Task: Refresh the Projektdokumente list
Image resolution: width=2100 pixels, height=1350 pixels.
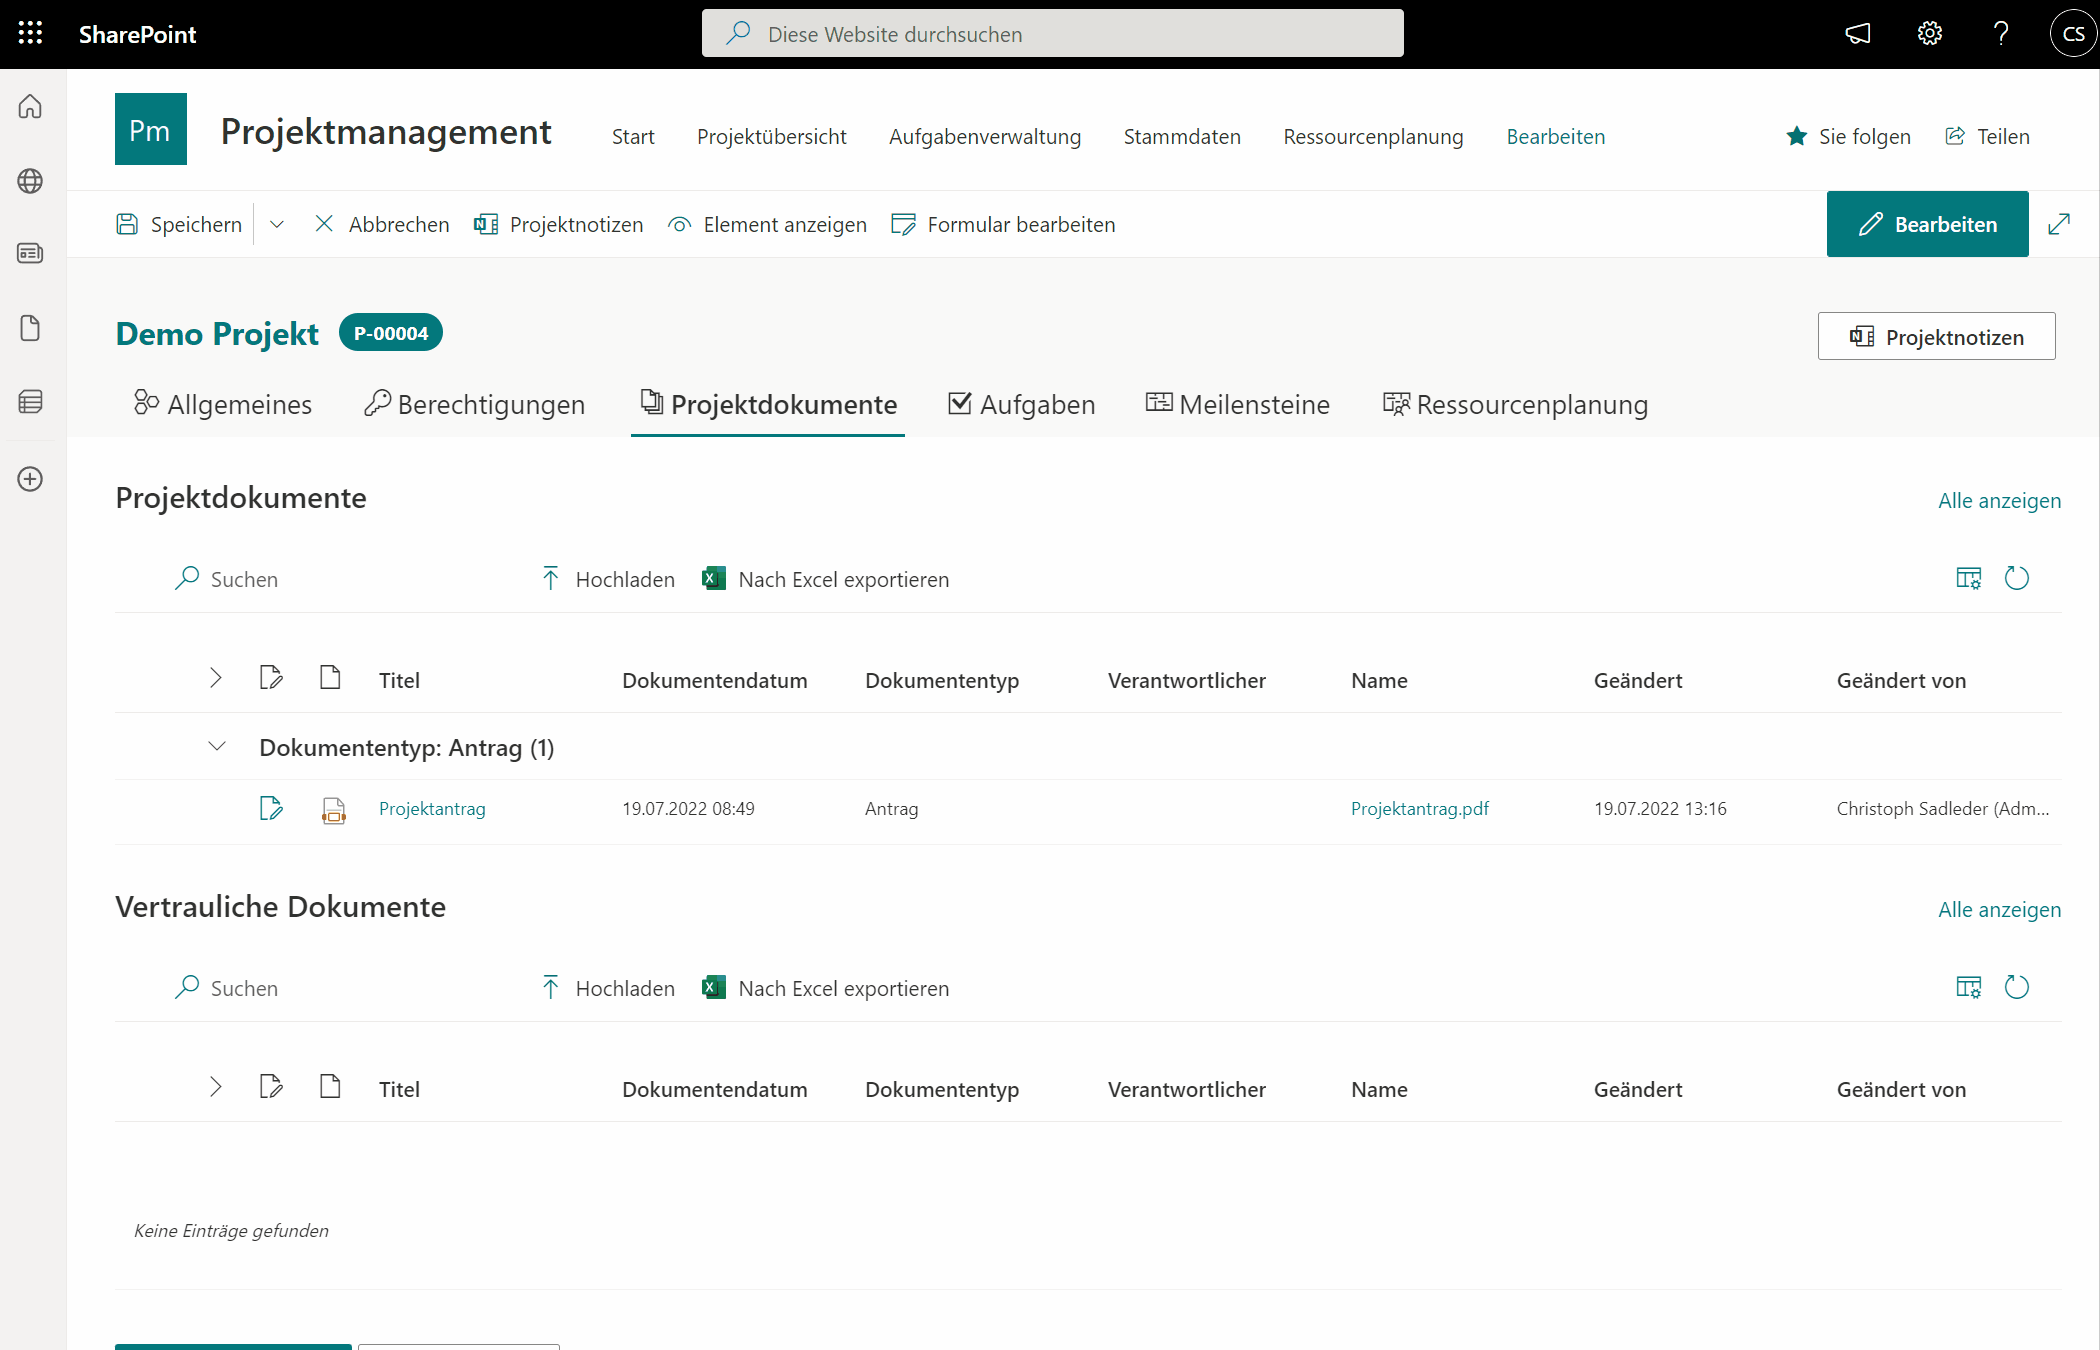Action: coord(2016,578)
